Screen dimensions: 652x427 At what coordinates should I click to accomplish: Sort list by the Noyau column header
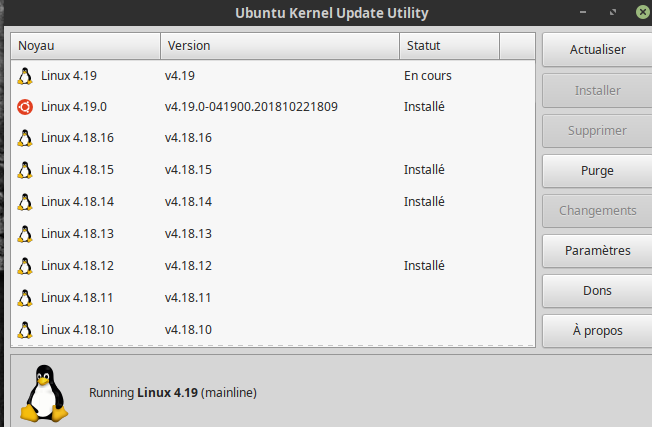[x=85, y=46]
